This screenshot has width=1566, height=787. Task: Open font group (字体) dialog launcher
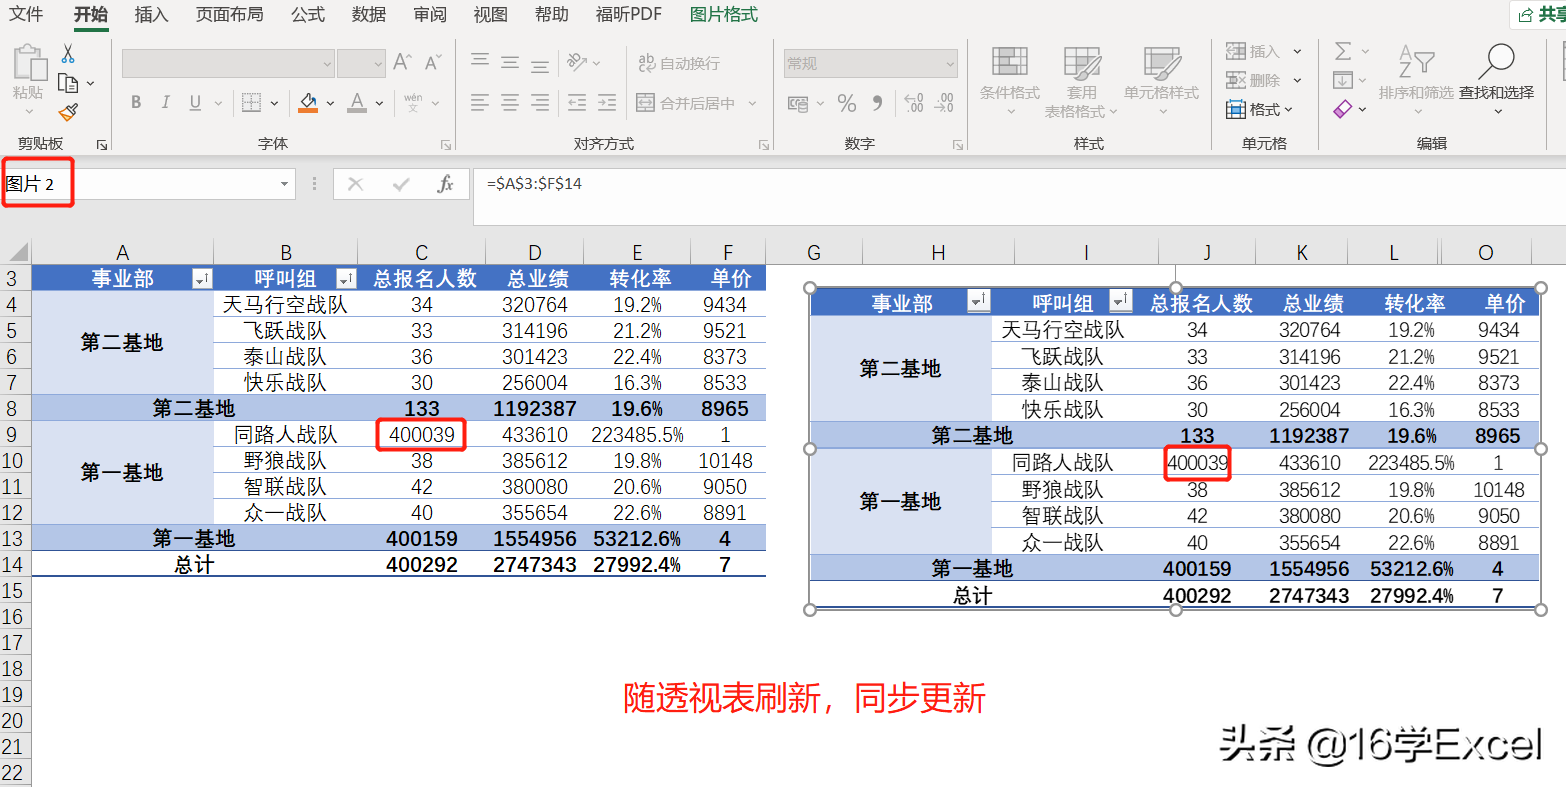pos(446,145)
